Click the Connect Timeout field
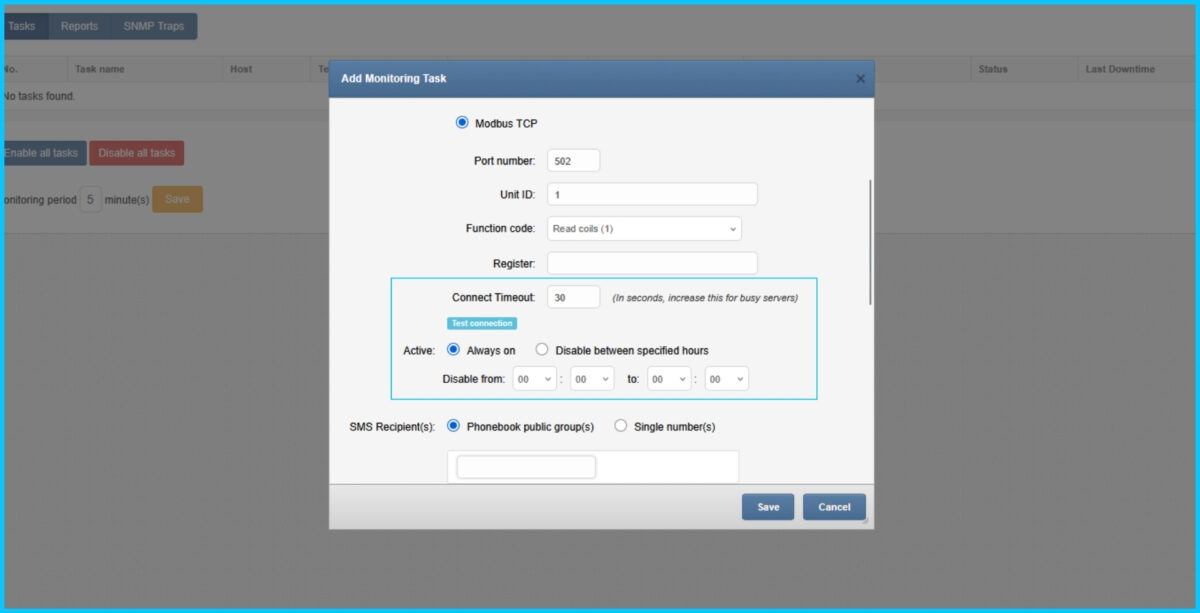 573,297
